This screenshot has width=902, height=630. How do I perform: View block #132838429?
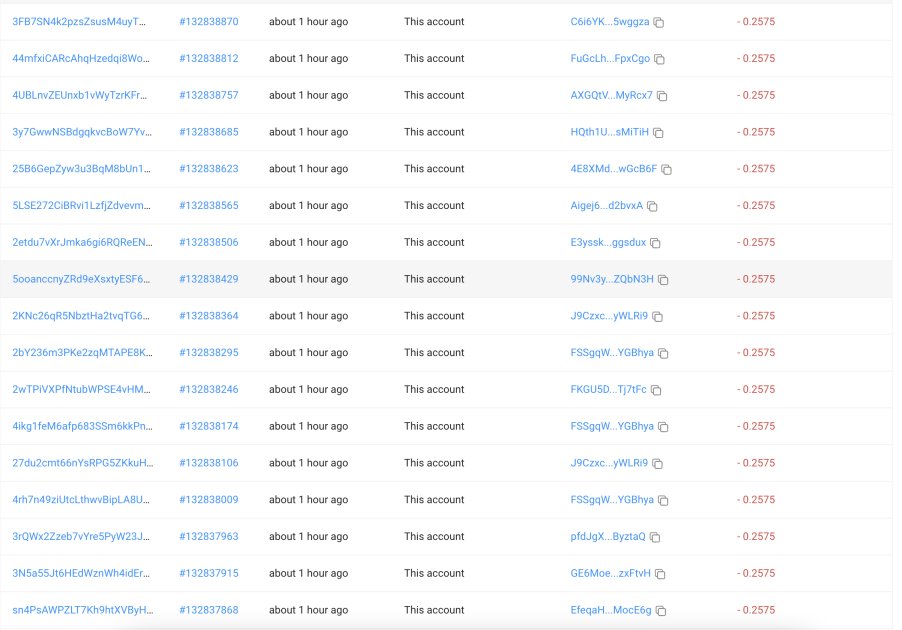click(209, 280)
